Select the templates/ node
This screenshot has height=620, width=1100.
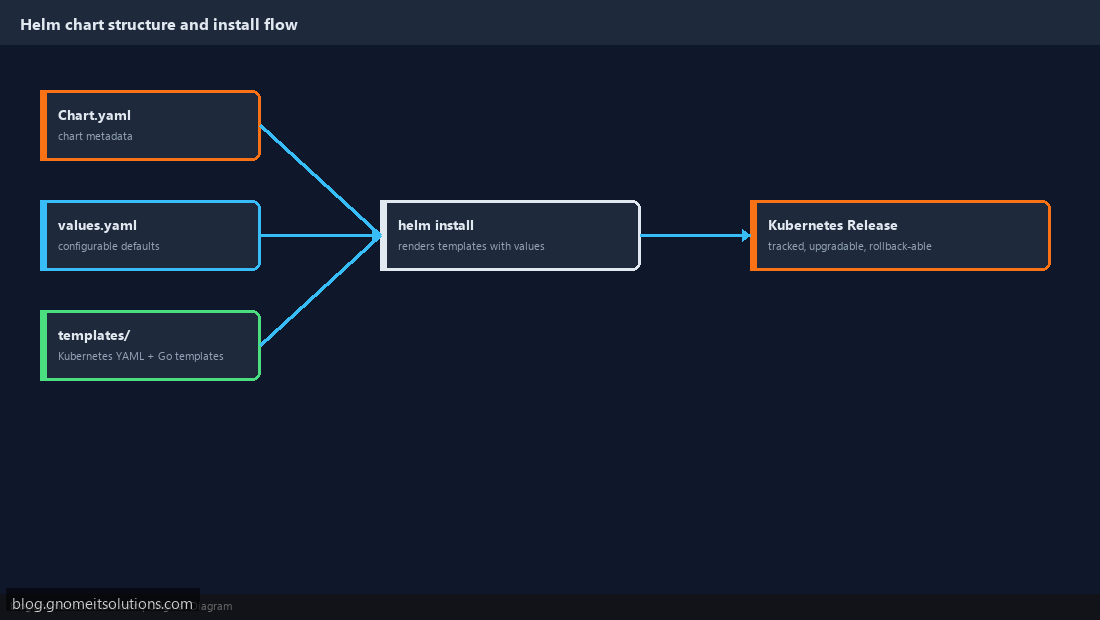coord(150,346)
